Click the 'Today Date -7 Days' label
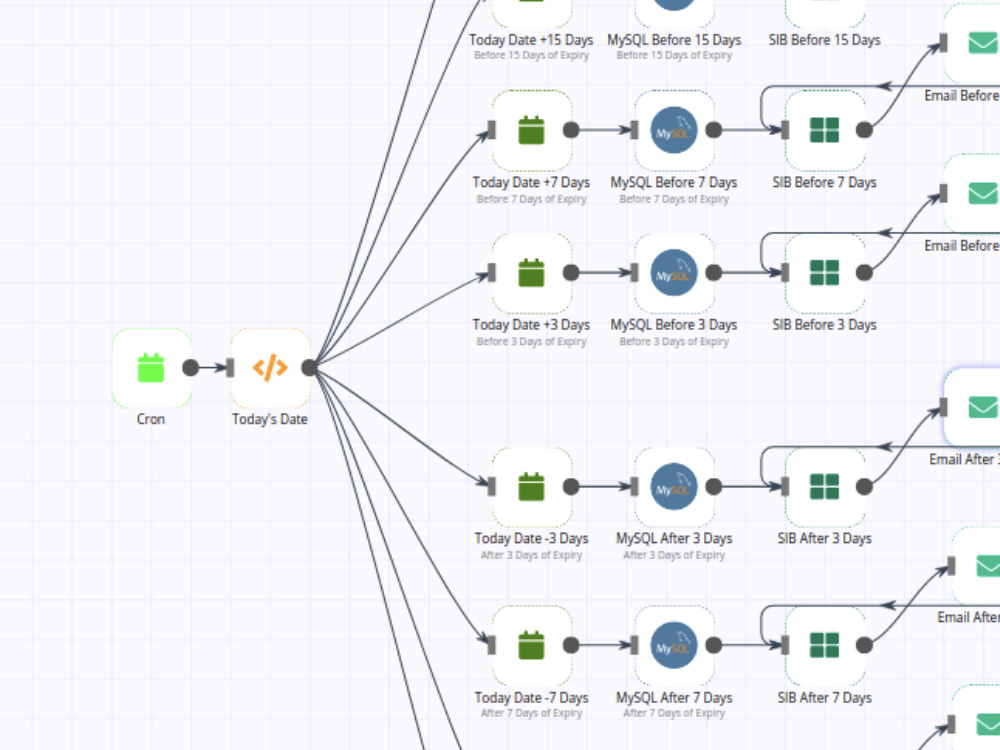1000x750 pixels. point(531,698)
